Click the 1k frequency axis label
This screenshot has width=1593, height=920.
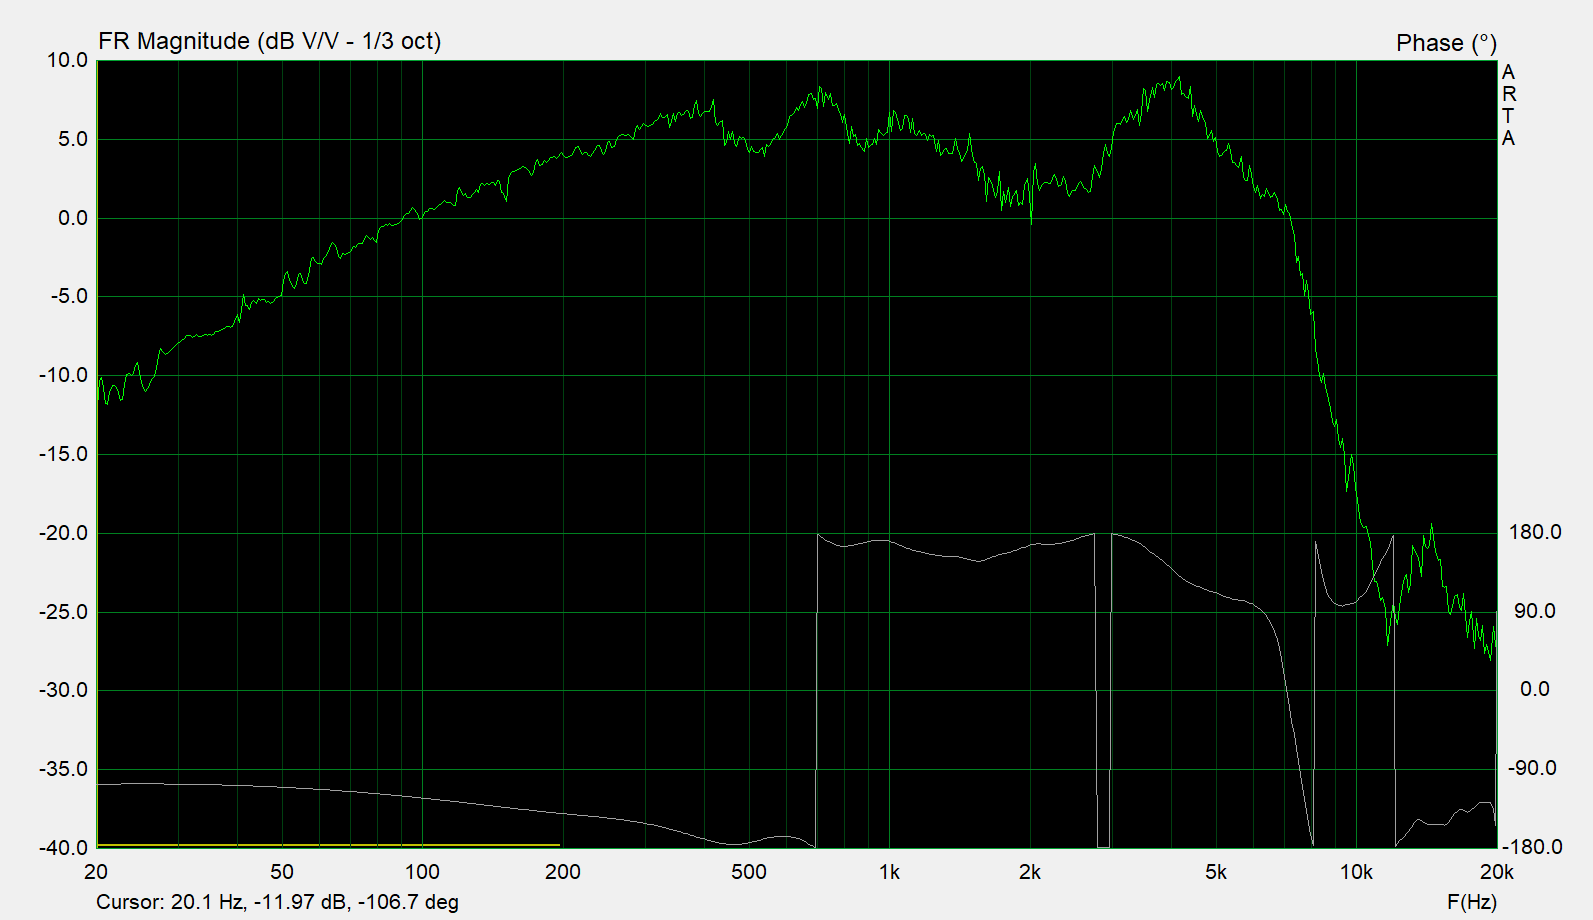[889, 872]
